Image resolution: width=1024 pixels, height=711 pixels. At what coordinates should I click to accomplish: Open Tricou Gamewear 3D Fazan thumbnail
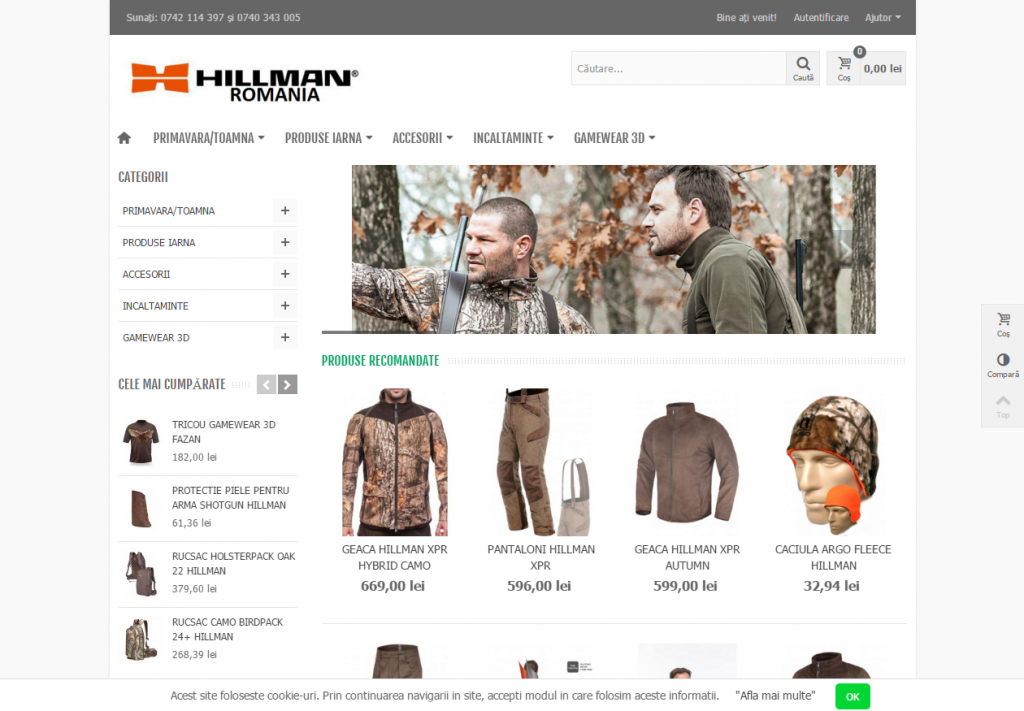click(x=141, y=442)
